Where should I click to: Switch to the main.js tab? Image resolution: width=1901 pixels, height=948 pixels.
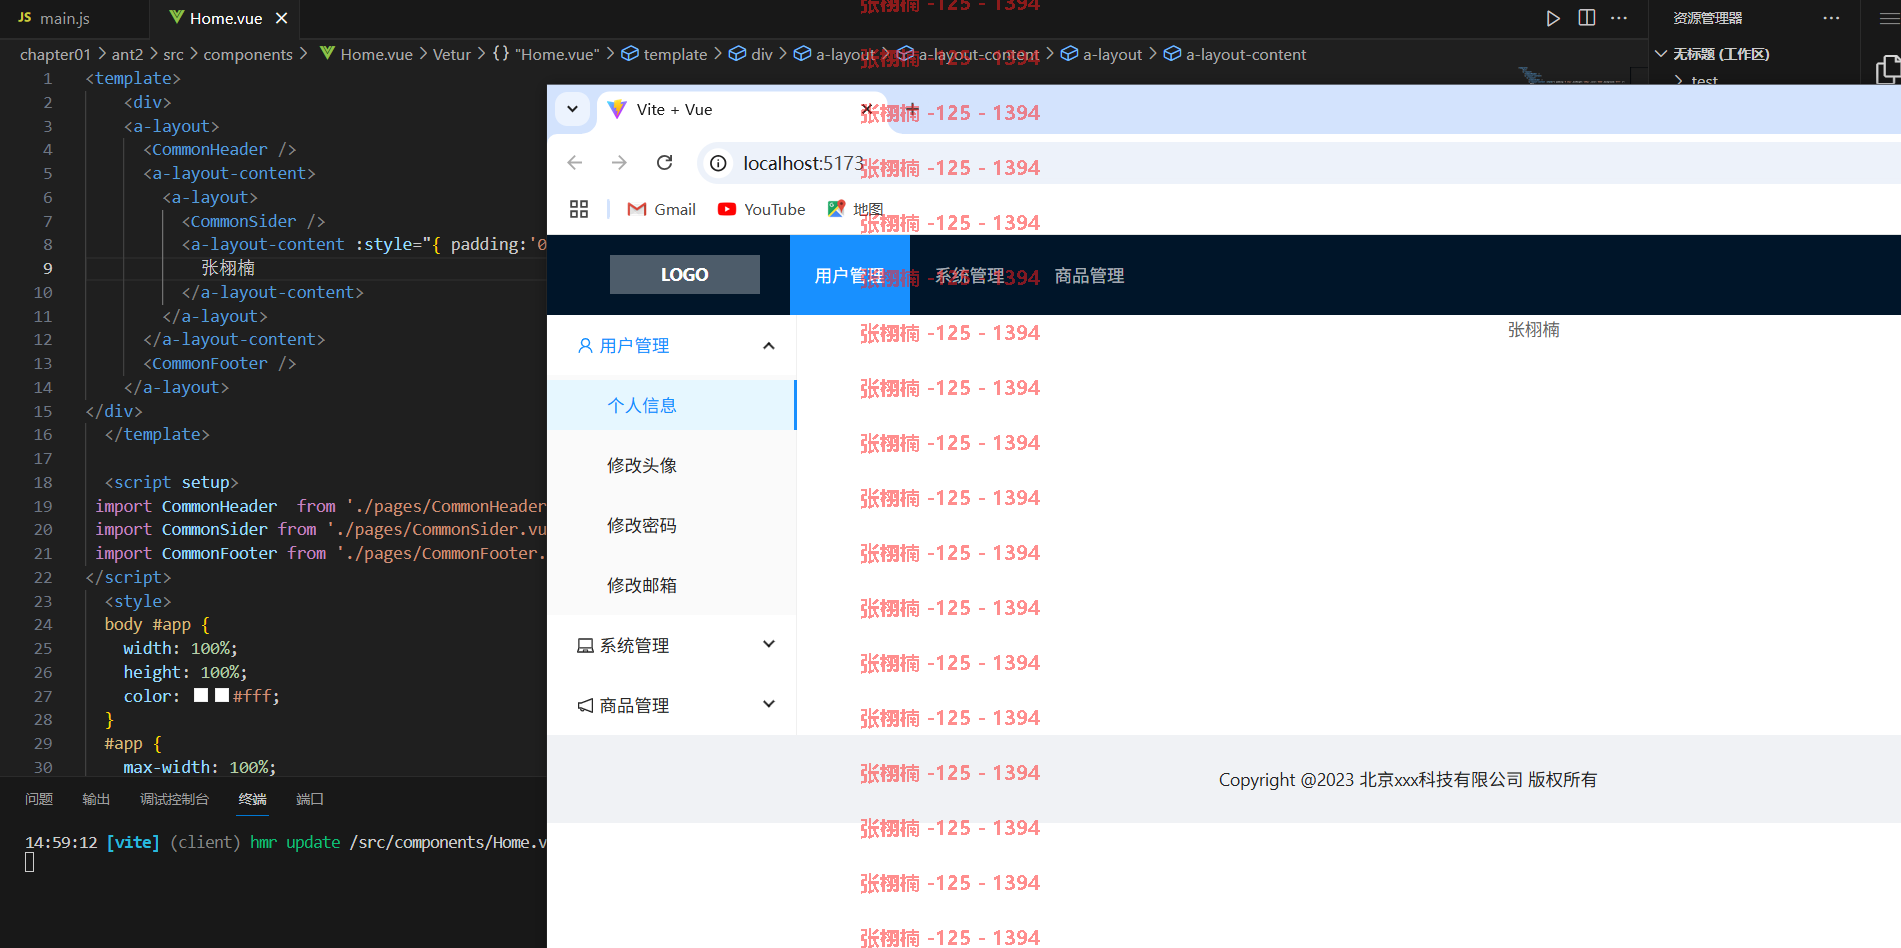tap(65, 18)
